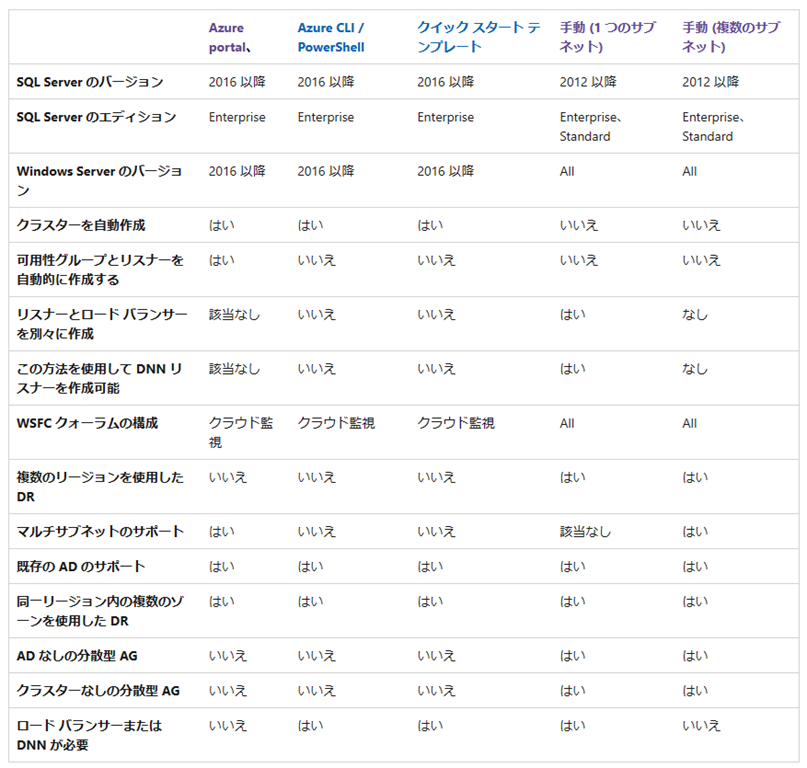Image resolution: width=807 pixels, height=768 pixels.
Task: Select the row label 'WSFC クォーラムの構成'
Action: (87, 423)
